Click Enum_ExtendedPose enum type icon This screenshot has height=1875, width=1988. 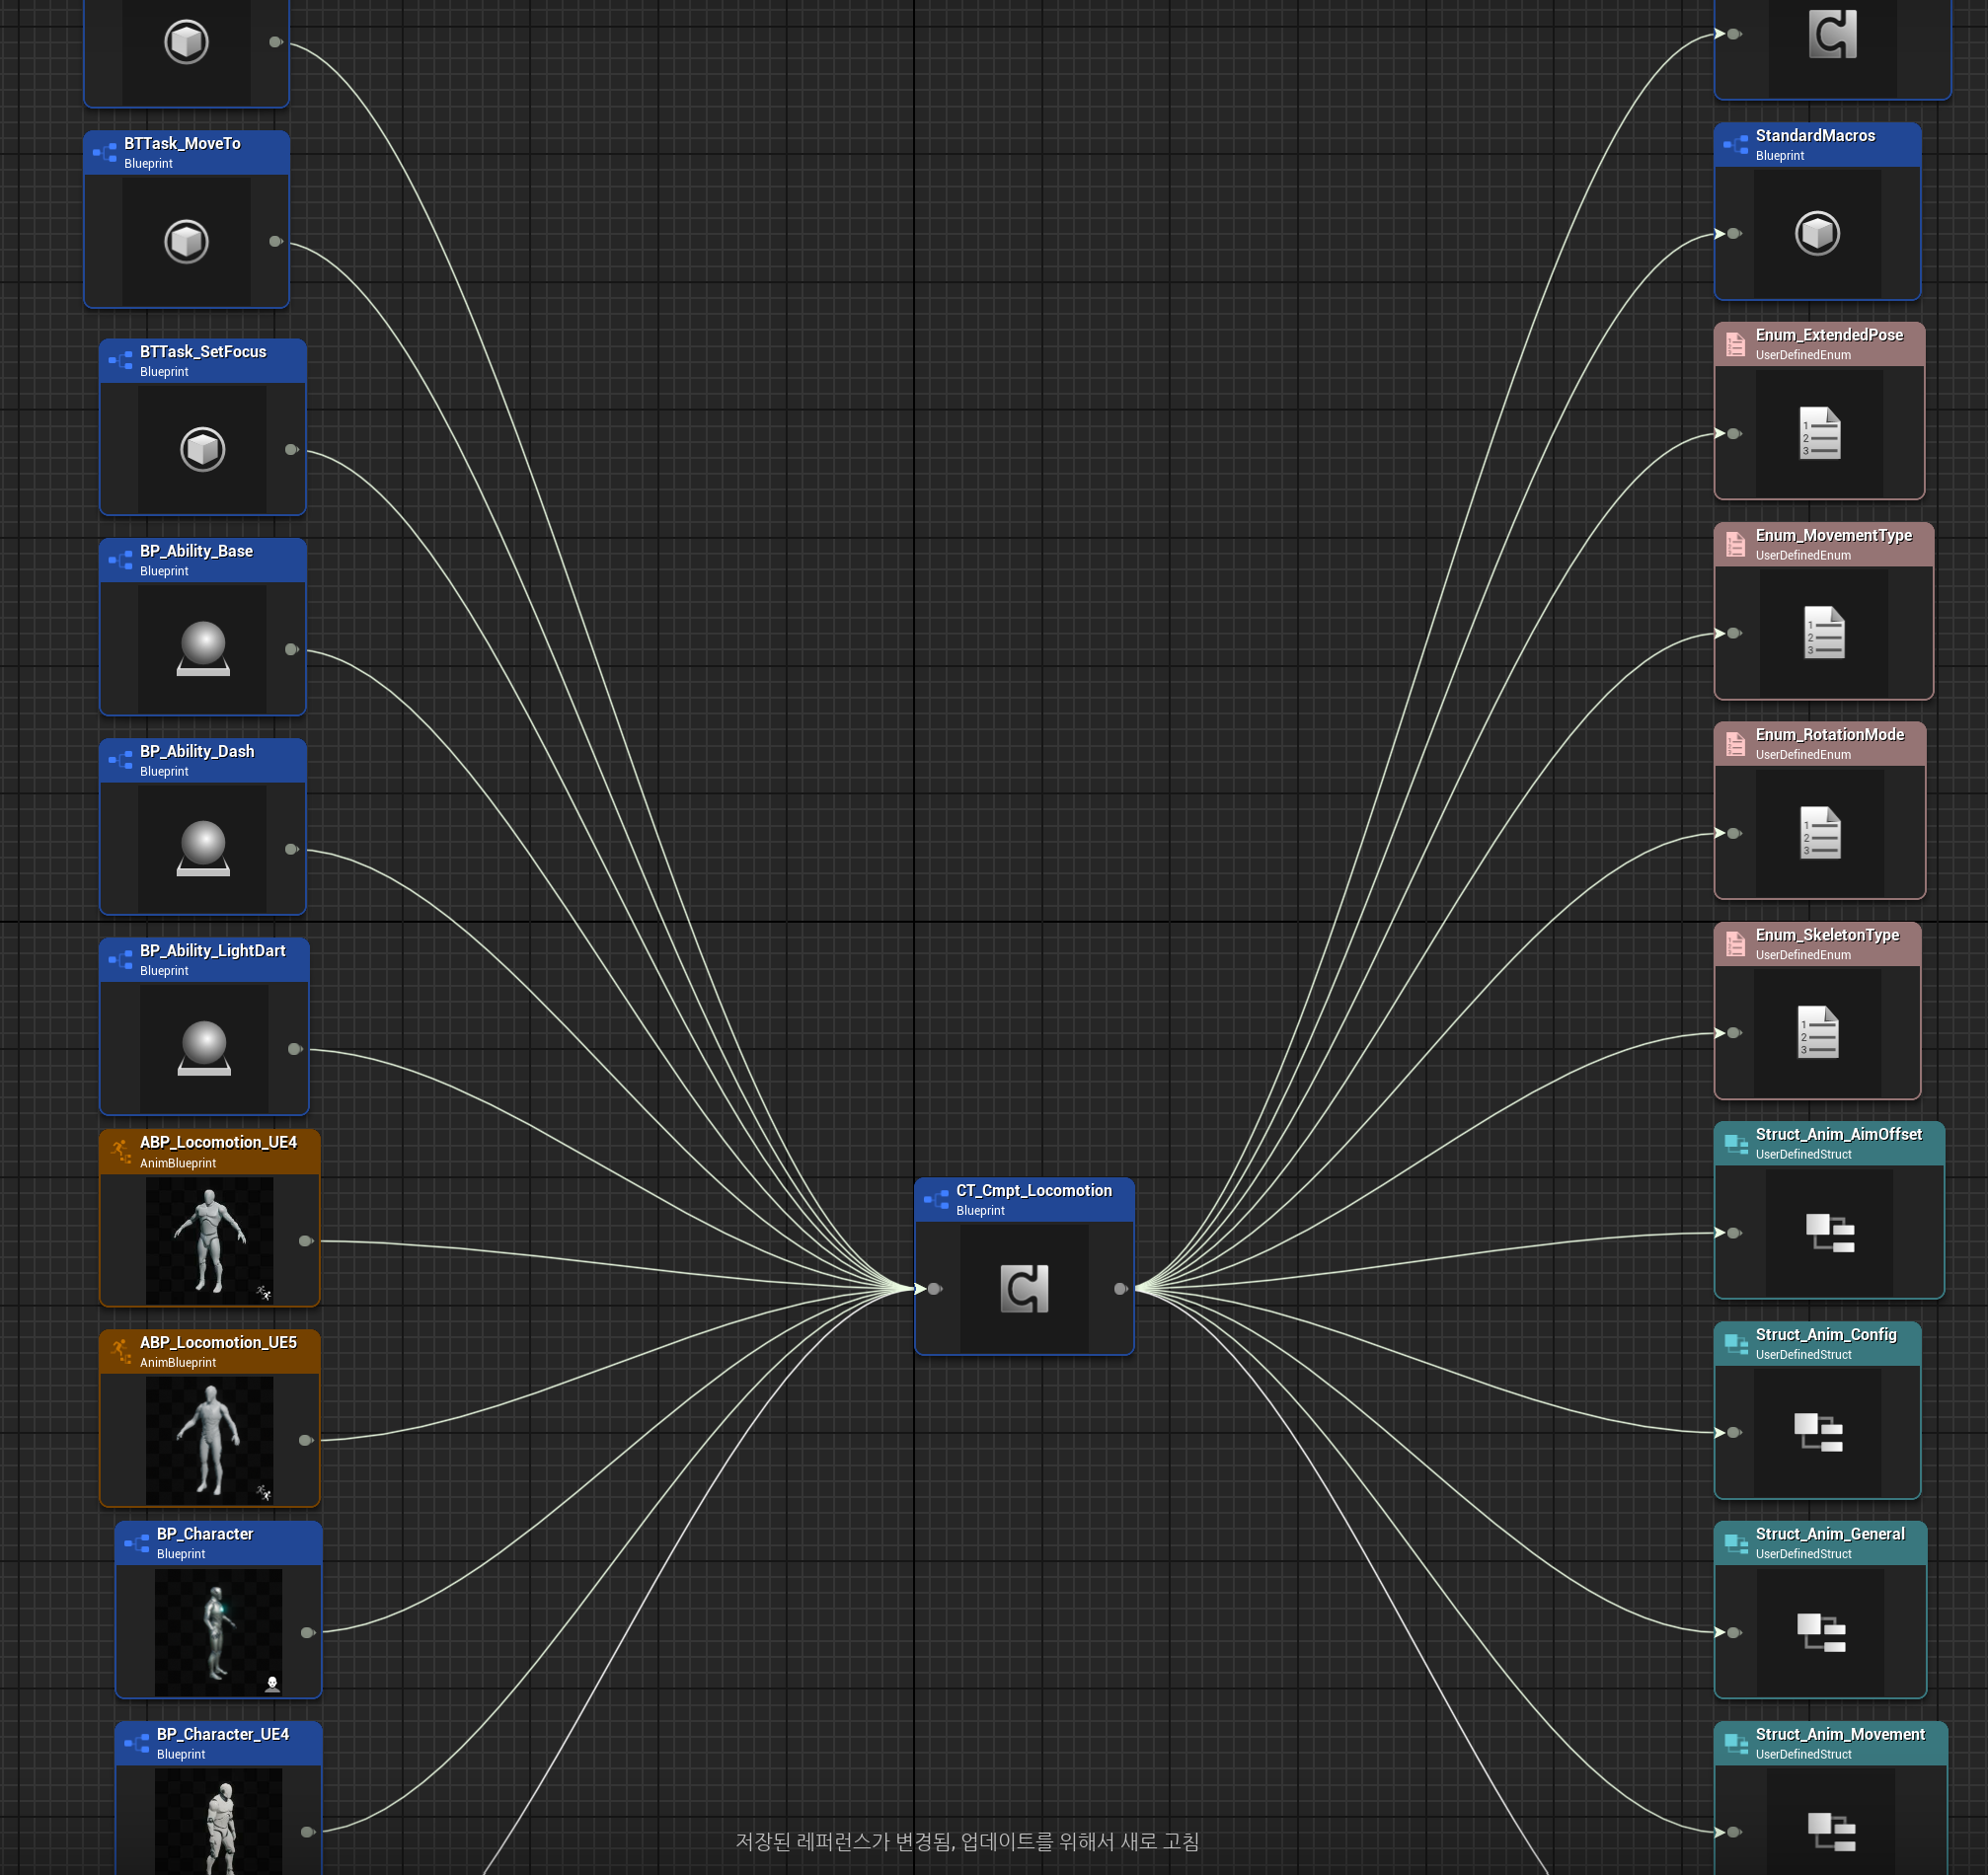click(1736, 345)
